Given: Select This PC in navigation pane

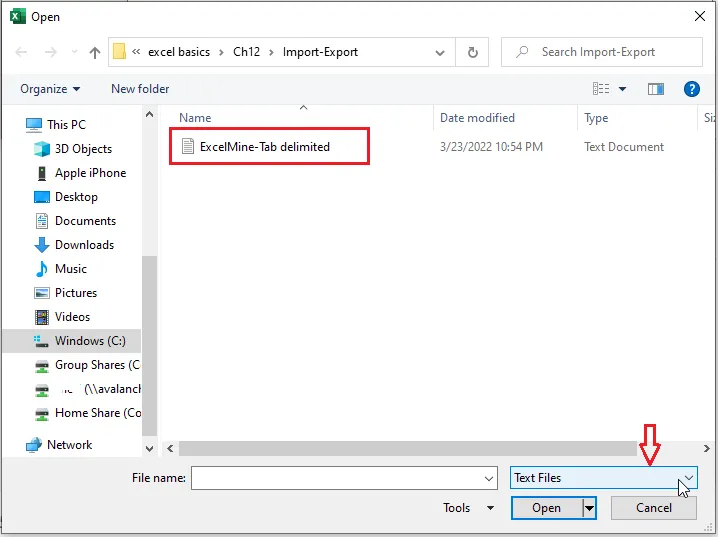Looking at the screenshot, I should [55, 125].
